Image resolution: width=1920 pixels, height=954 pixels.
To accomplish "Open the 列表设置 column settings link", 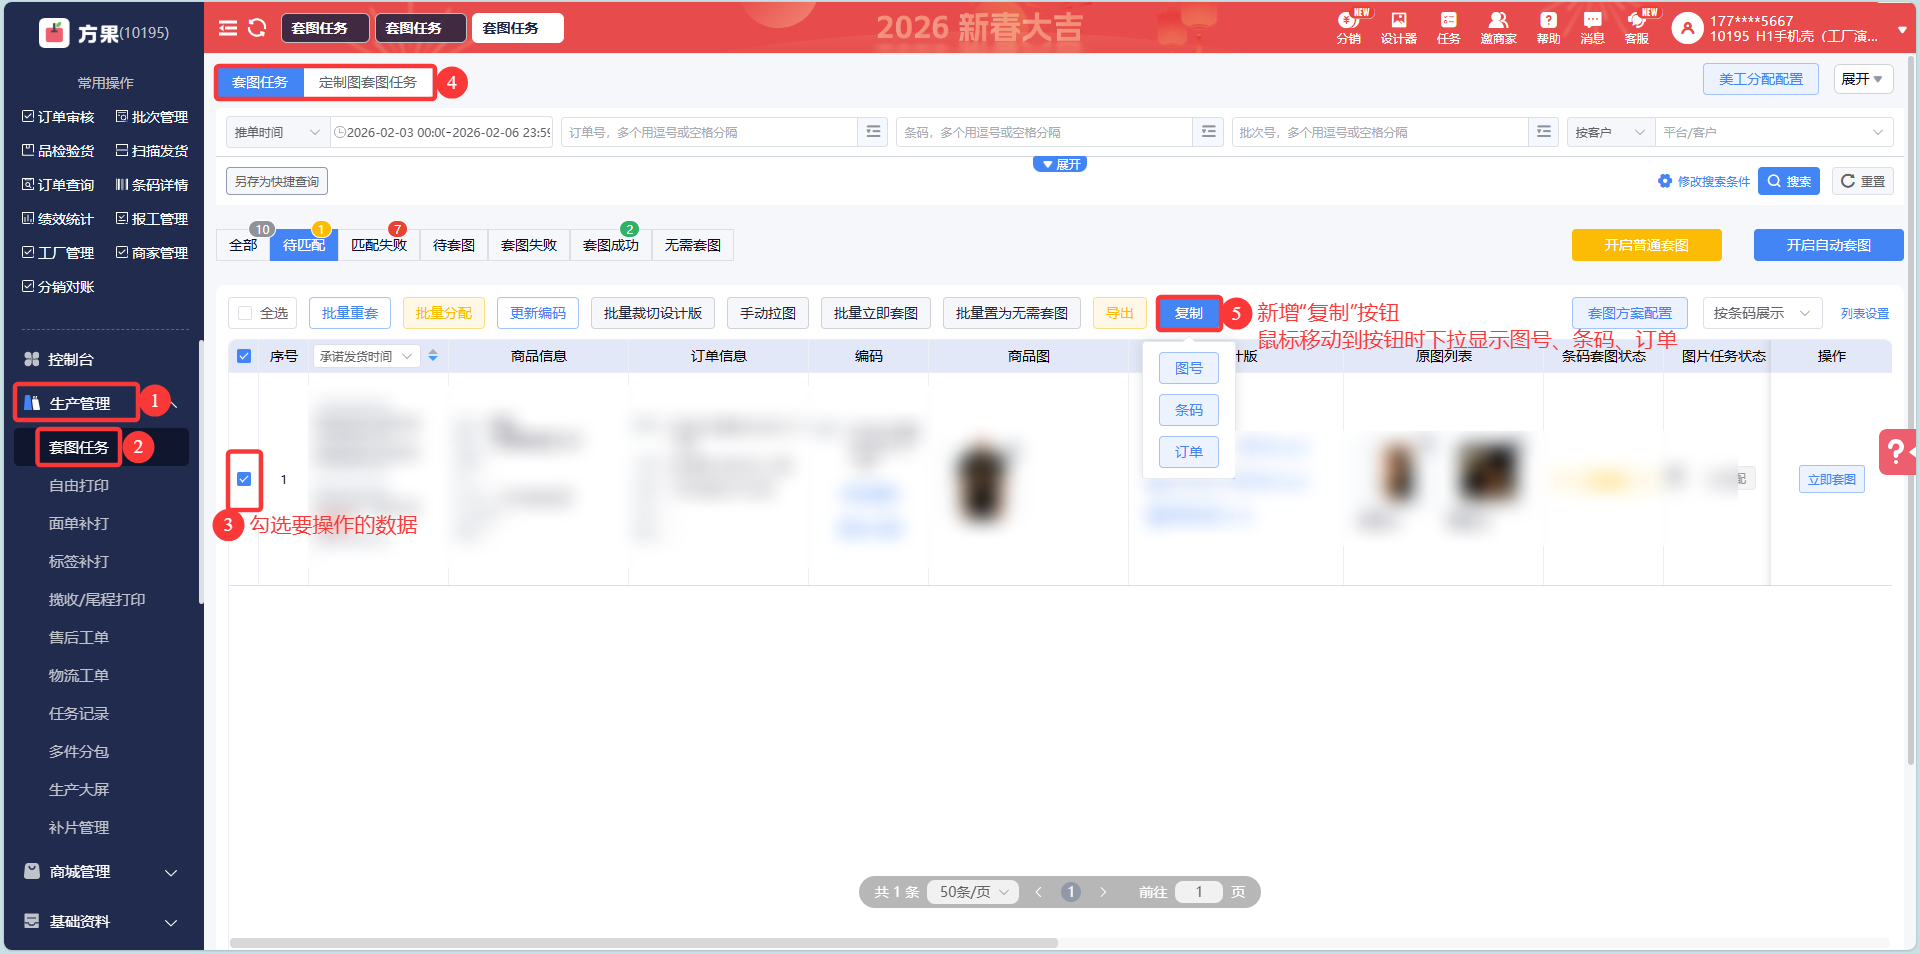I will [1865, 314].
